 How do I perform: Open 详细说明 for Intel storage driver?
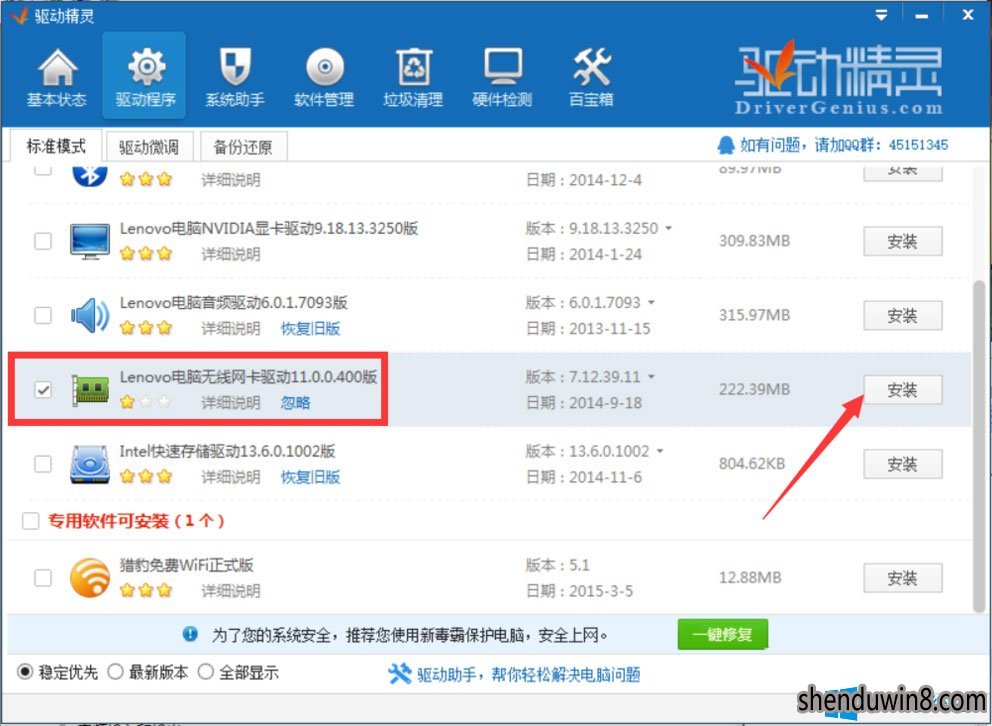[231, 477]
